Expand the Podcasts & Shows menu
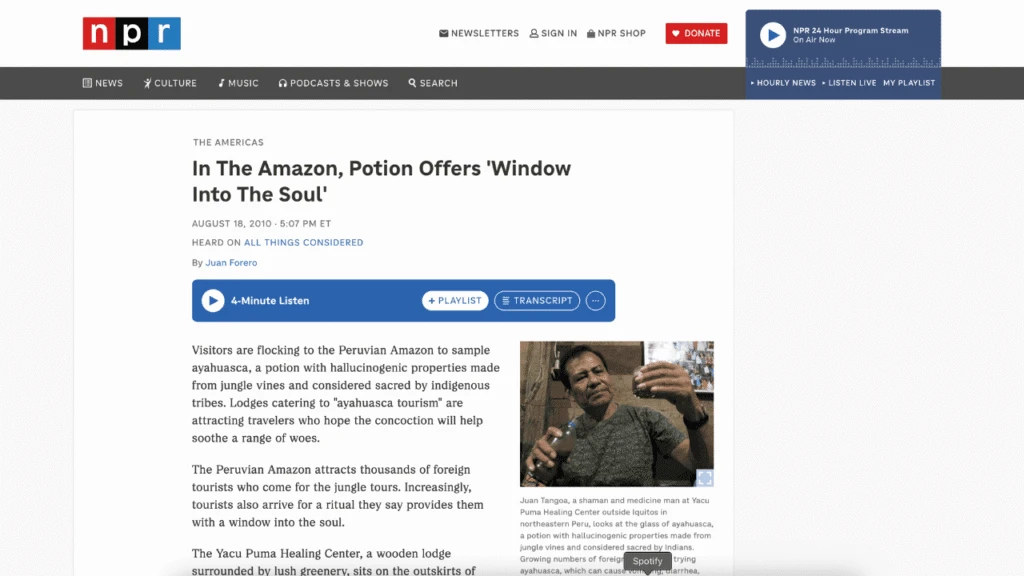This screenshot has height=576, width=1024. pos(333,83)
